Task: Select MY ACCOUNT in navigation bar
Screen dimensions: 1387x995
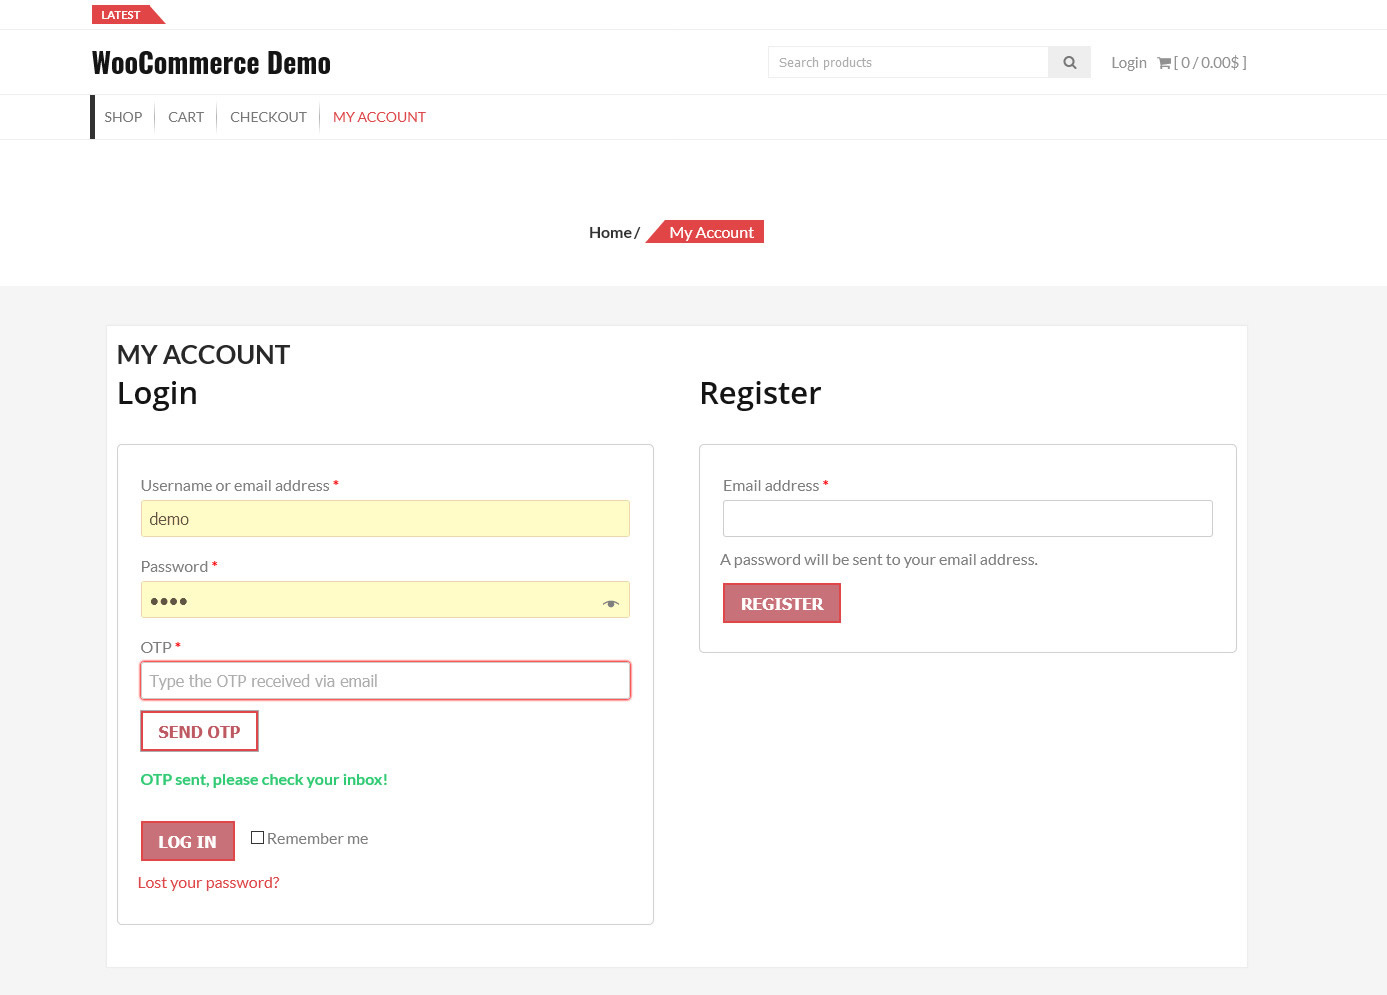Action: click(x=379, y=117)
